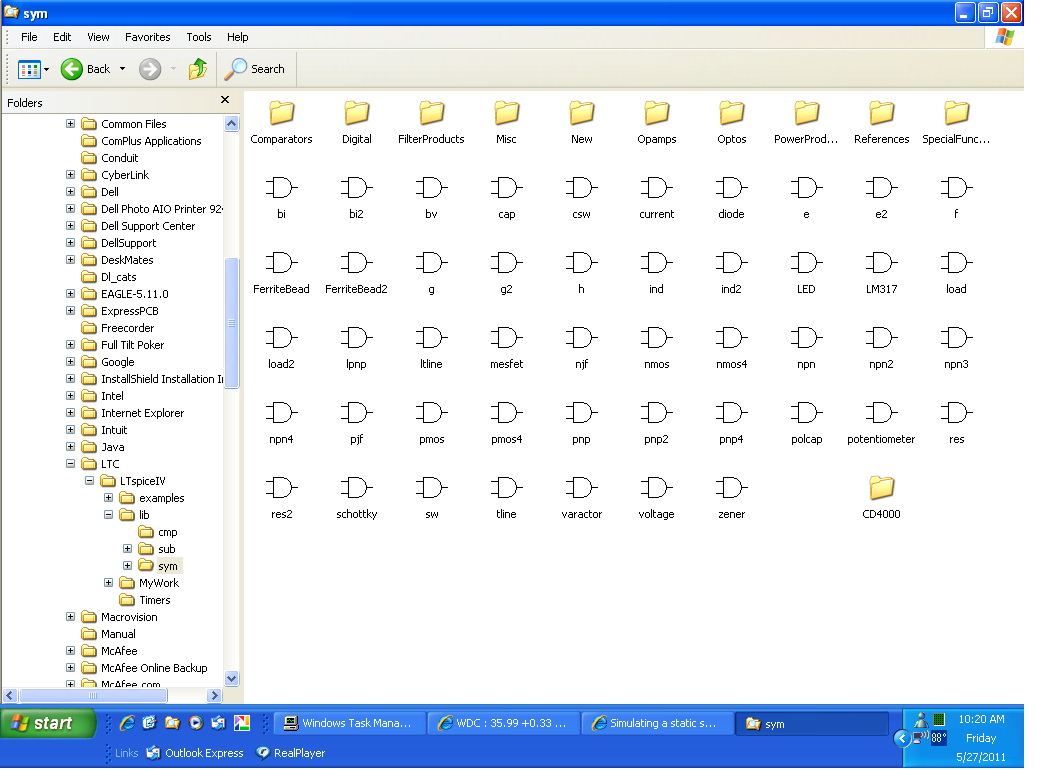
Task: Switch to Windows Task Manager taskbar button
Action: (350, 723)
